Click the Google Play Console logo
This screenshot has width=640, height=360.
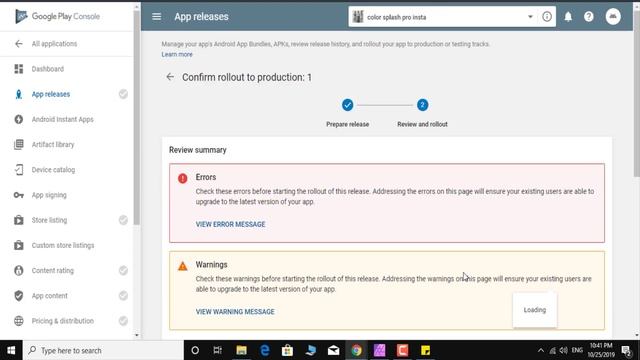(58, 16)
